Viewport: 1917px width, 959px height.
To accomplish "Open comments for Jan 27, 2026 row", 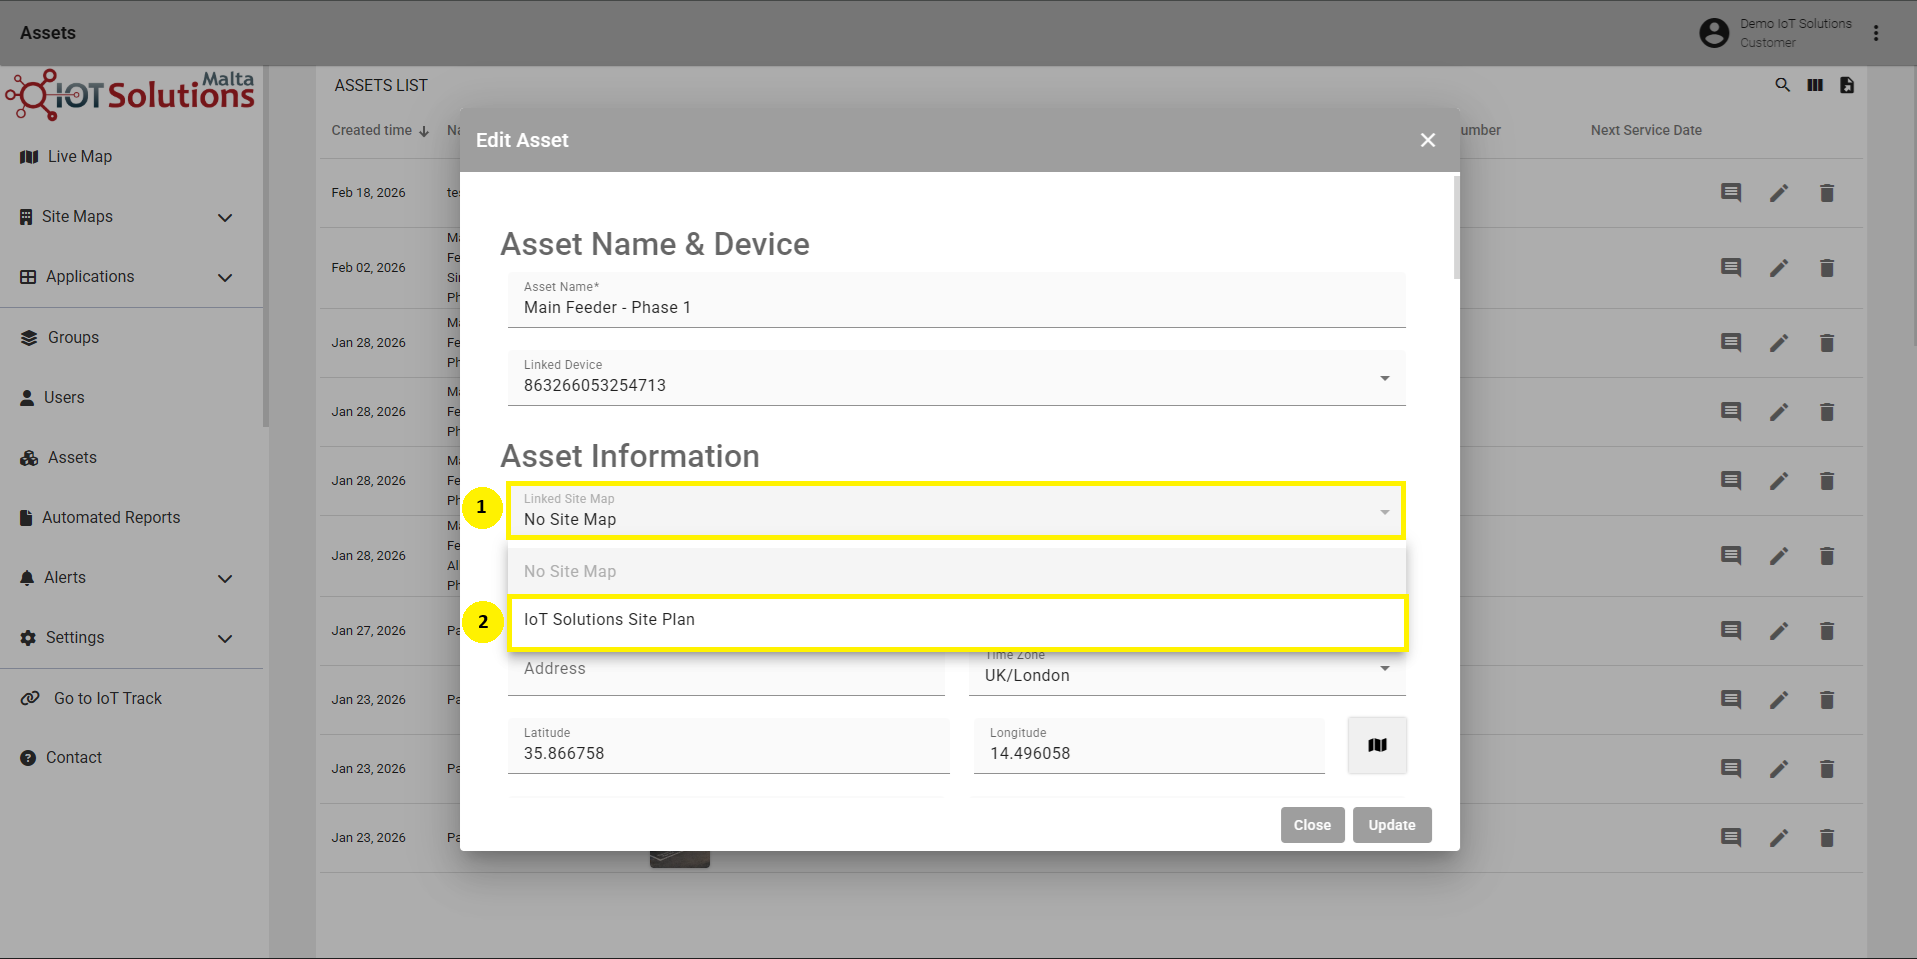I will [x=1731, y=631].
